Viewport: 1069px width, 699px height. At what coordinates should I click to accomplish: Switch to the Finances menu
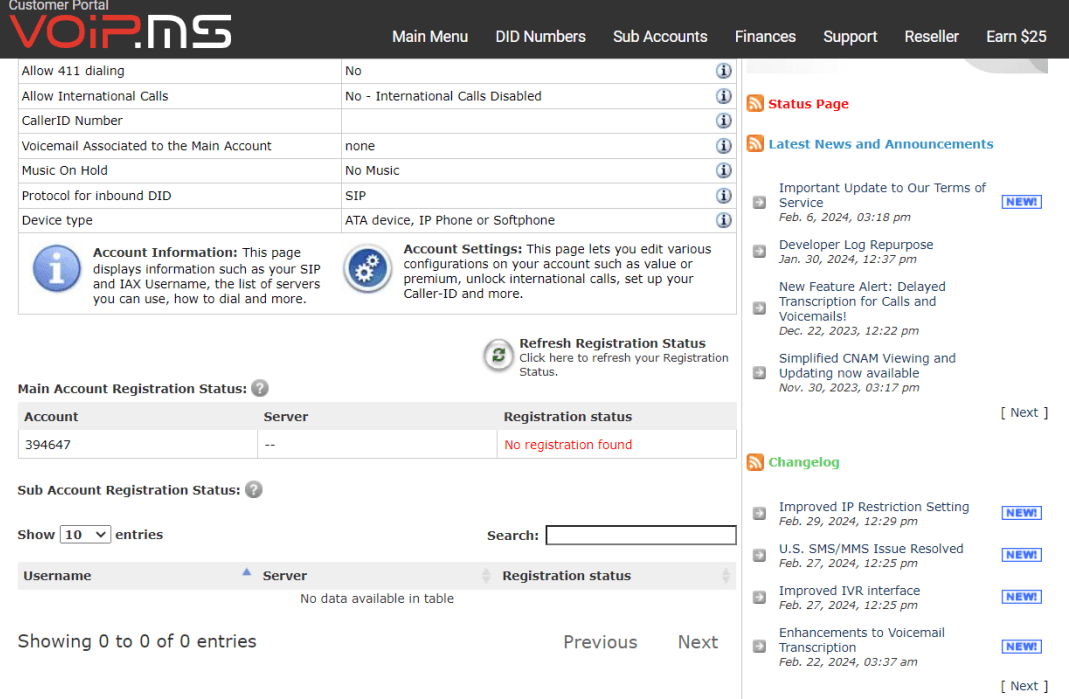click(x=765, y=37)
